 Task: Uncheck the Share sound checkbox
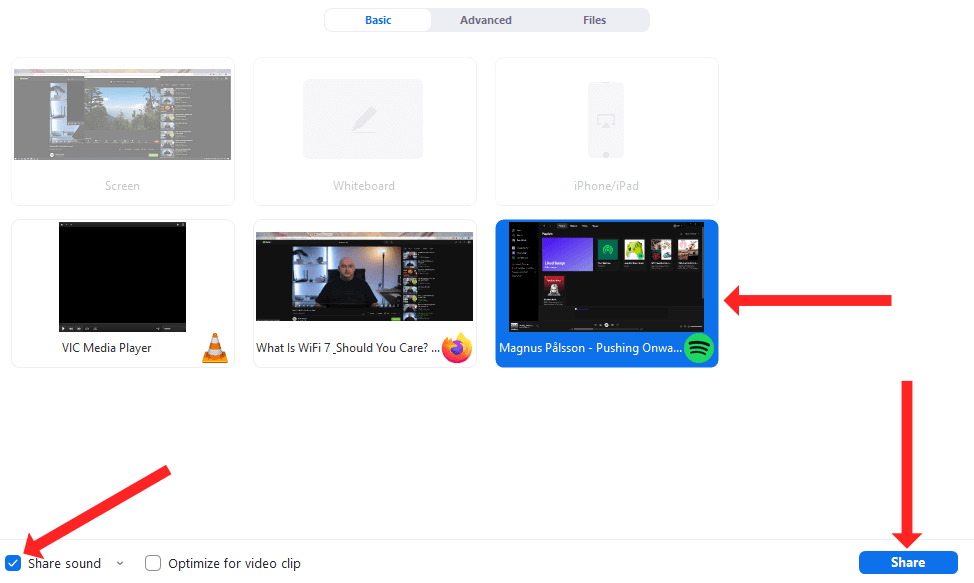click(13, 563)
